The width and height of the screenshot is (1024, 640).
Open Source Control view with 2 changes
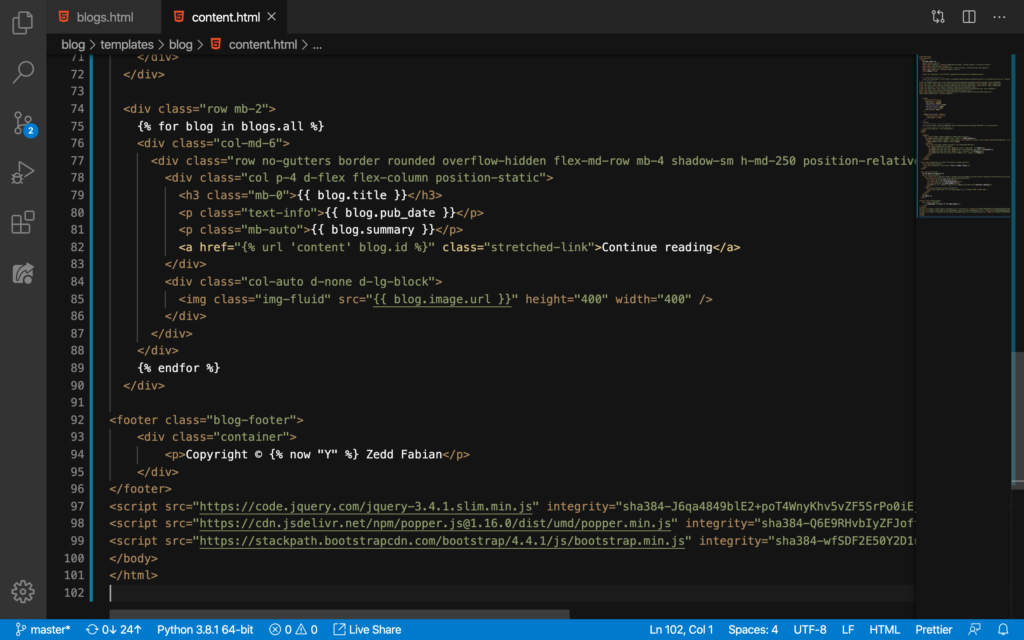pos(24,123)
